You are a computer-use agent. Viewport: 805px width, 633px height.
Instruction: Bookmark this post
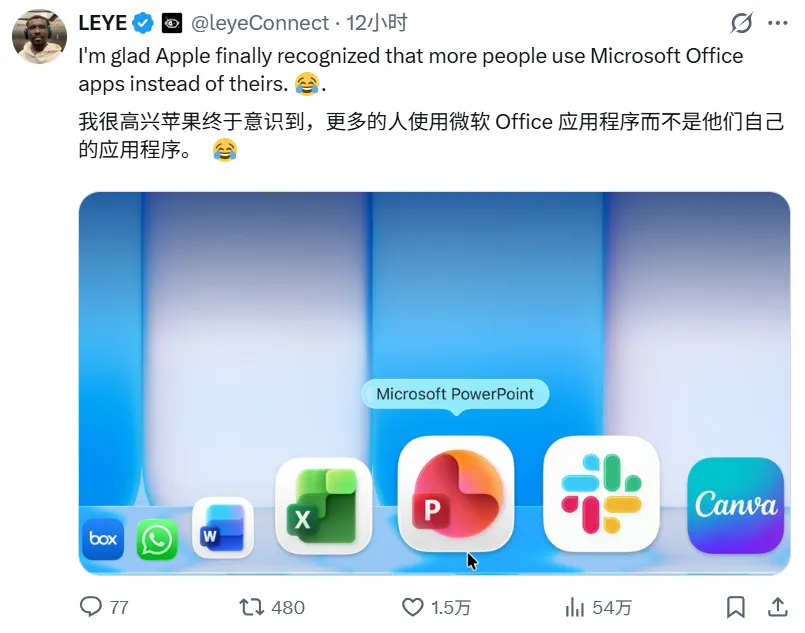736,607
